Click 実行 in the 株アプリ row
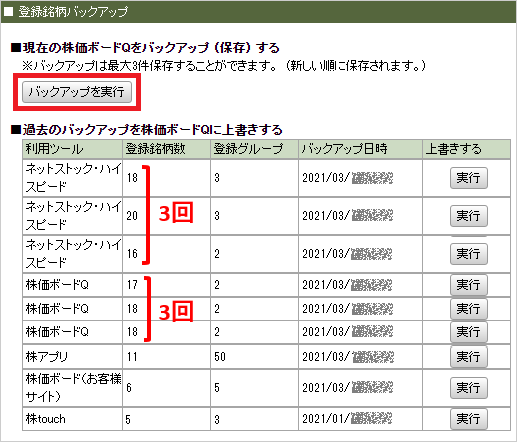 pos(469,357)
